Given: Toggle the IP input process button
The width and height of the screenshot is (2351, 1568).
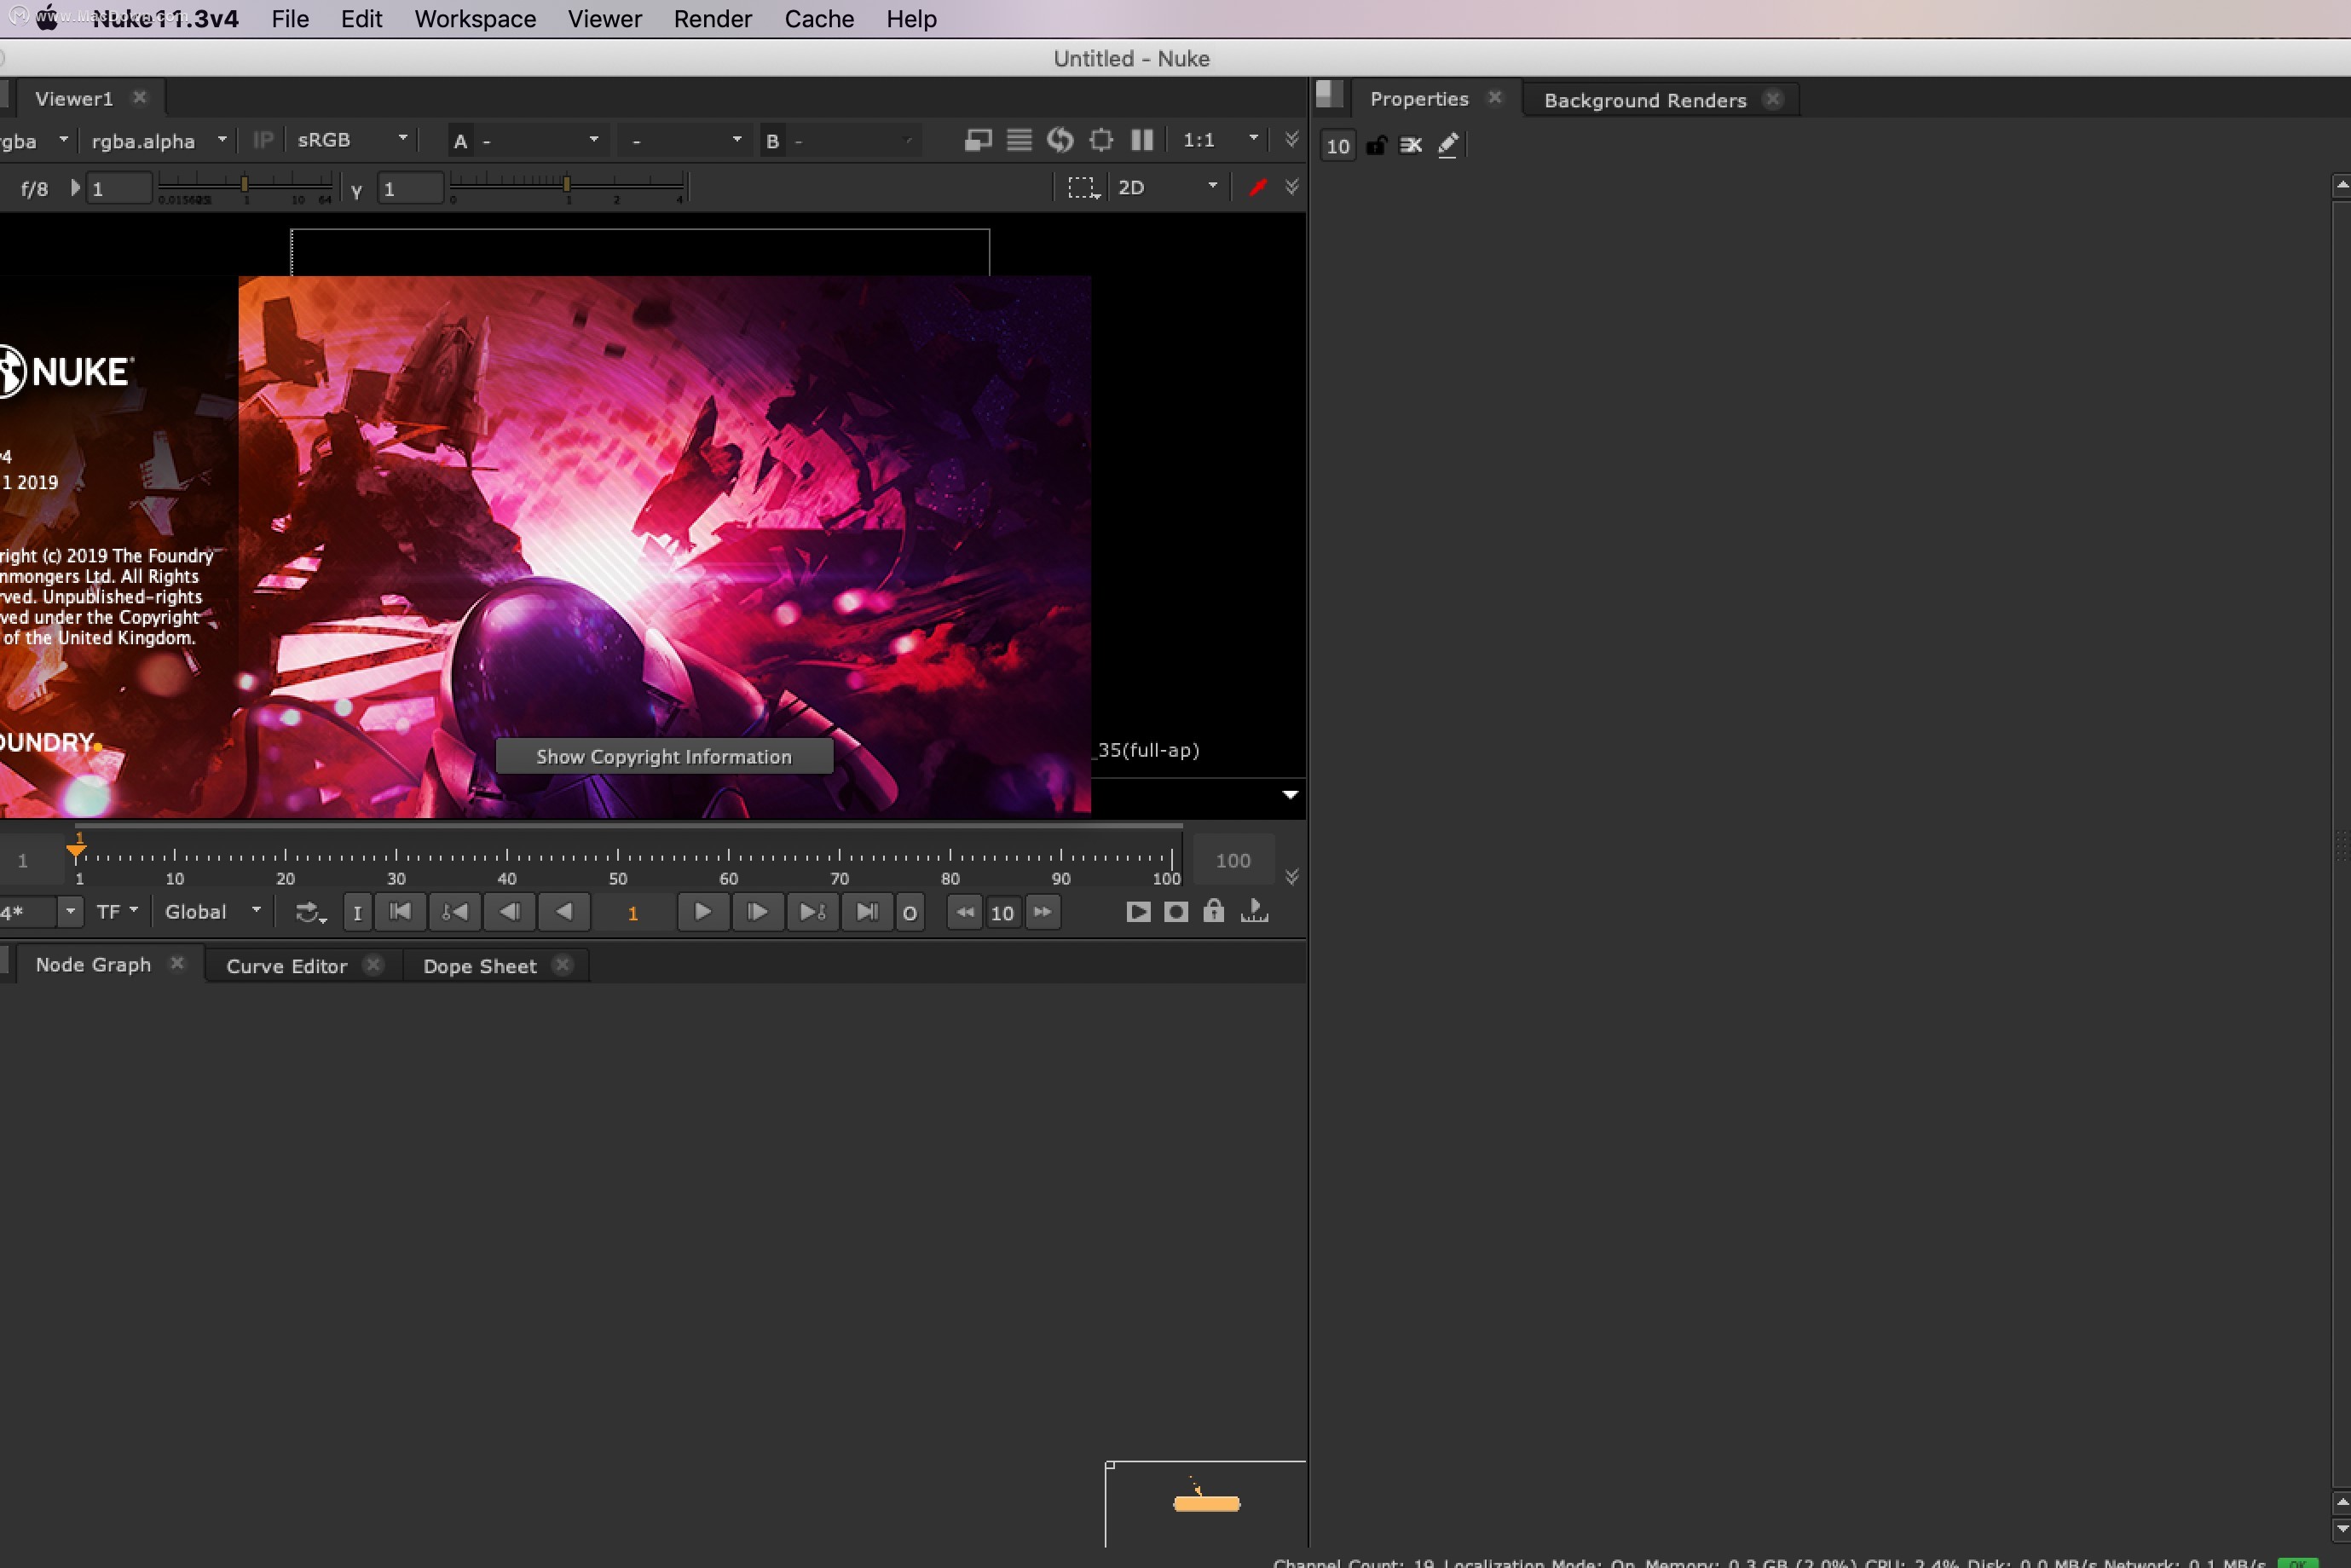Looking at the screenshot, I should [263, 140].
